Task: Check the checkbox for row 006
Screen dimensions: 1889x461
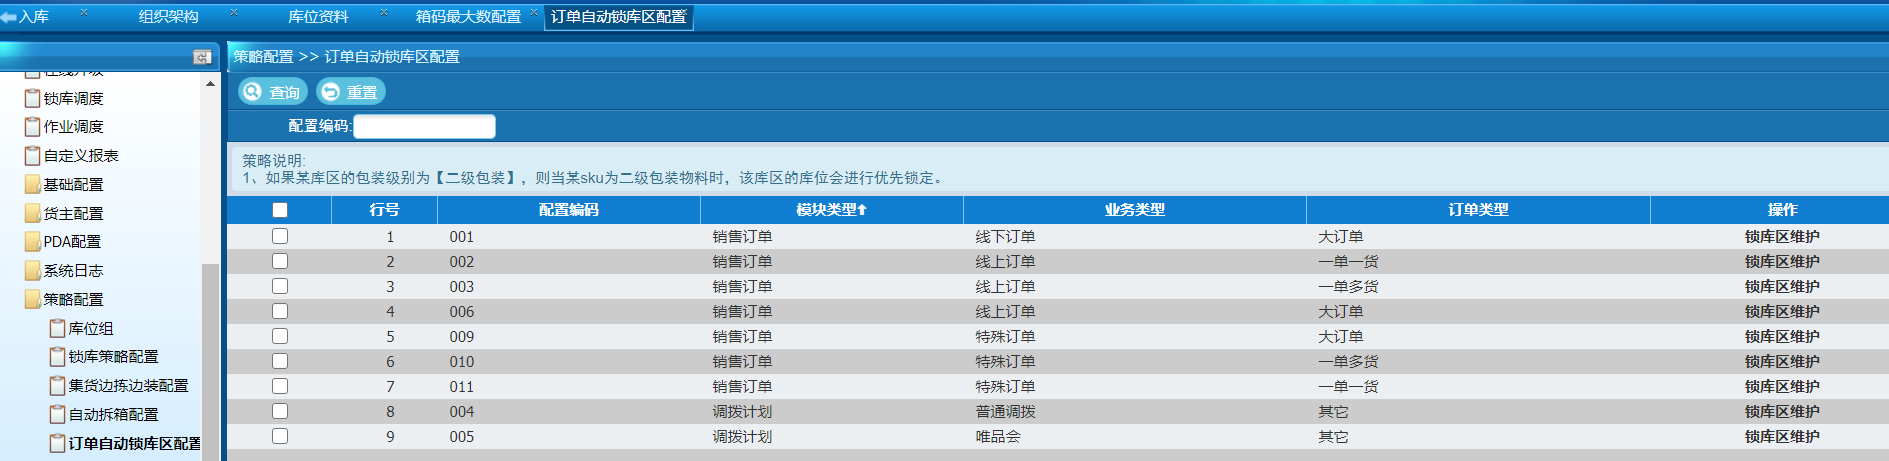Action: point(280,311)
